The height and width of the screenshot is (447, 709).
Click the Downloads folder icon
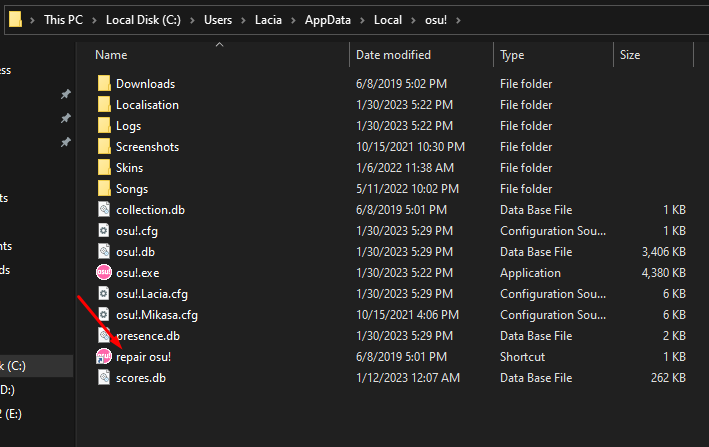point(104,84)
